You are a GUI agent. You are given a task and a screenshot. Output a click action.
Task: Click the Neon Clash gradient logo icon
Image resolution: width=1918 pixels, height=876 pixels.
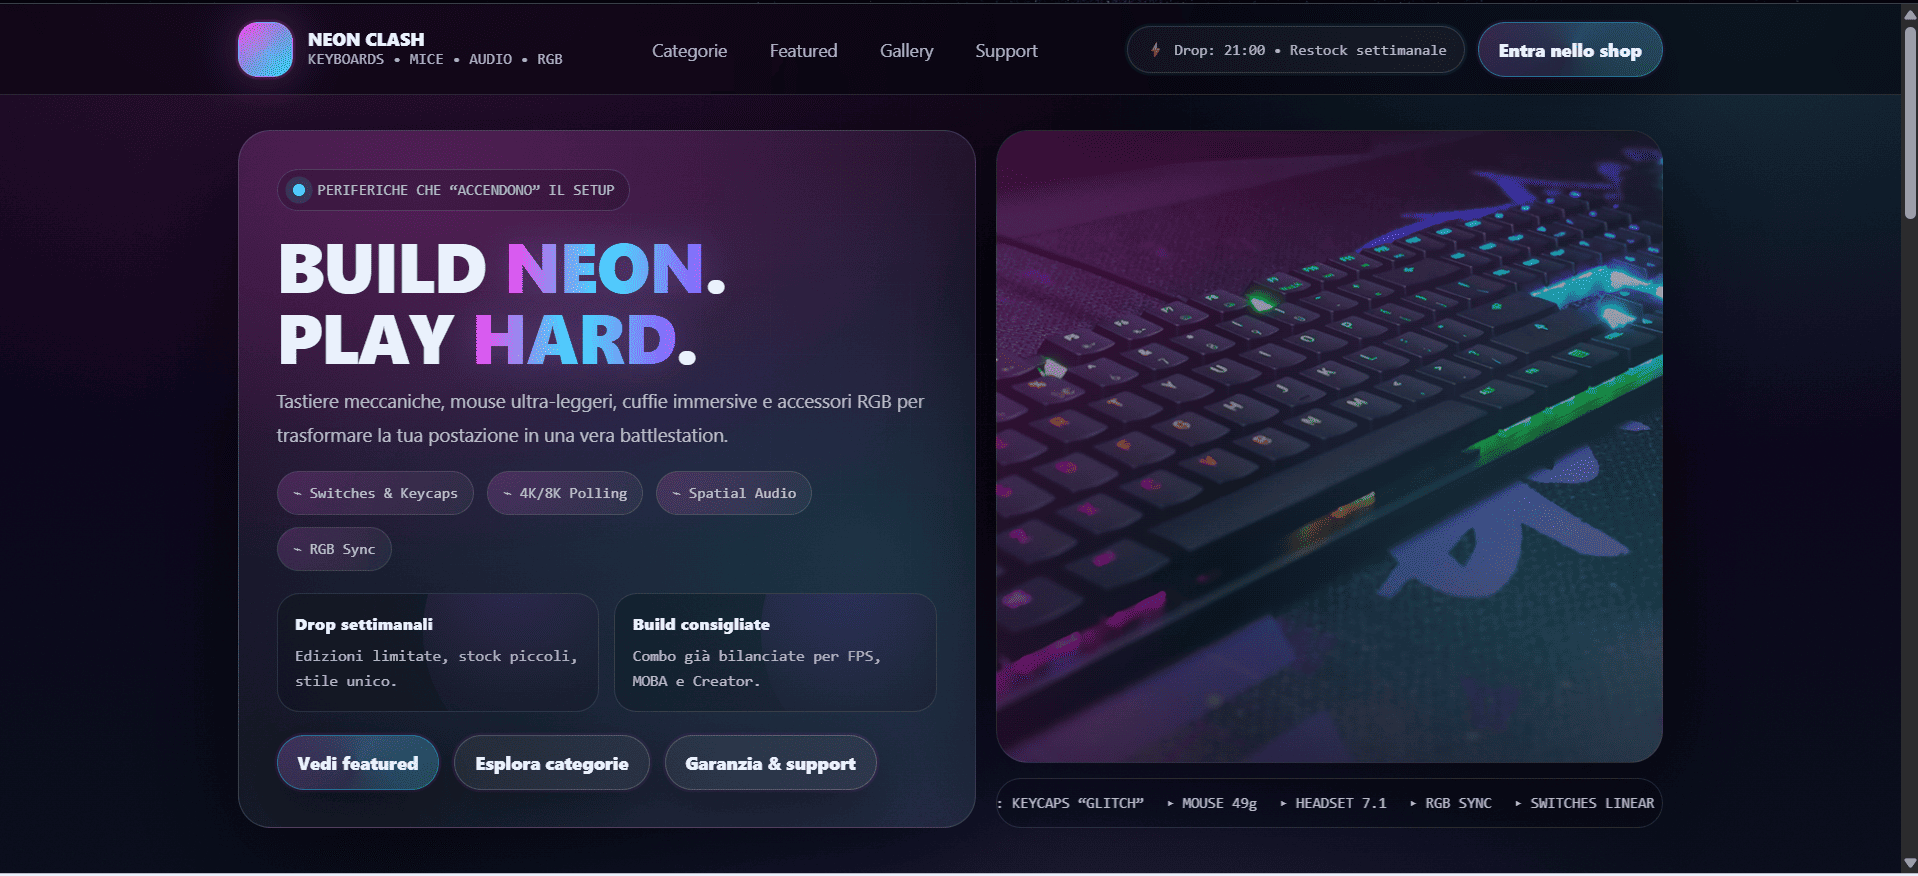(x=265, y=50)
